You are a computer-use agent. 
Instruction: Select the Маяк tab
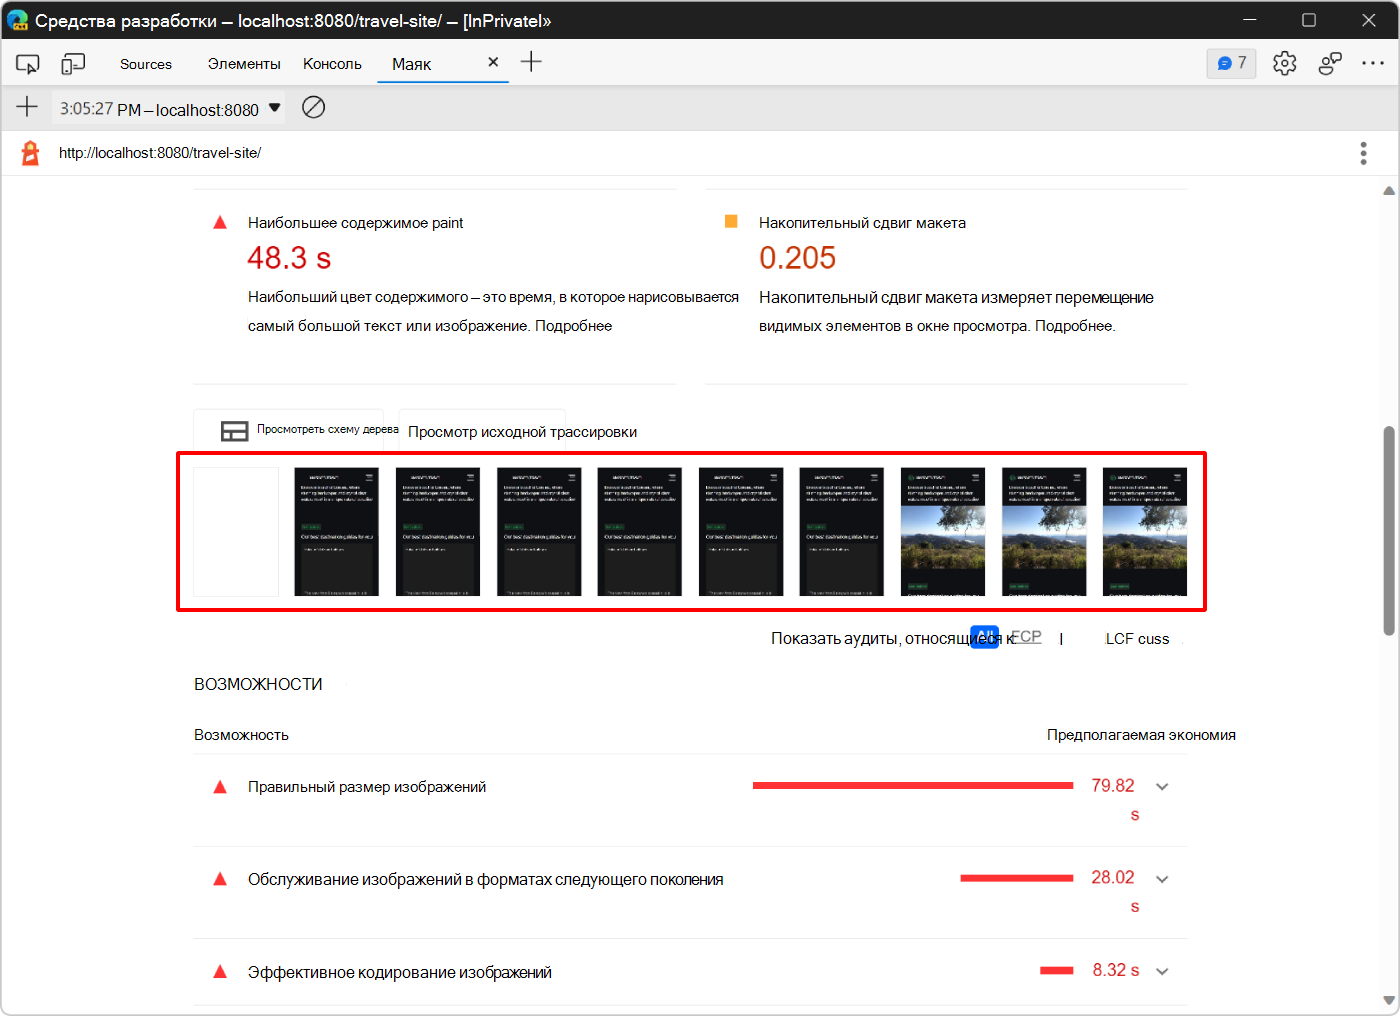(412, 64)
